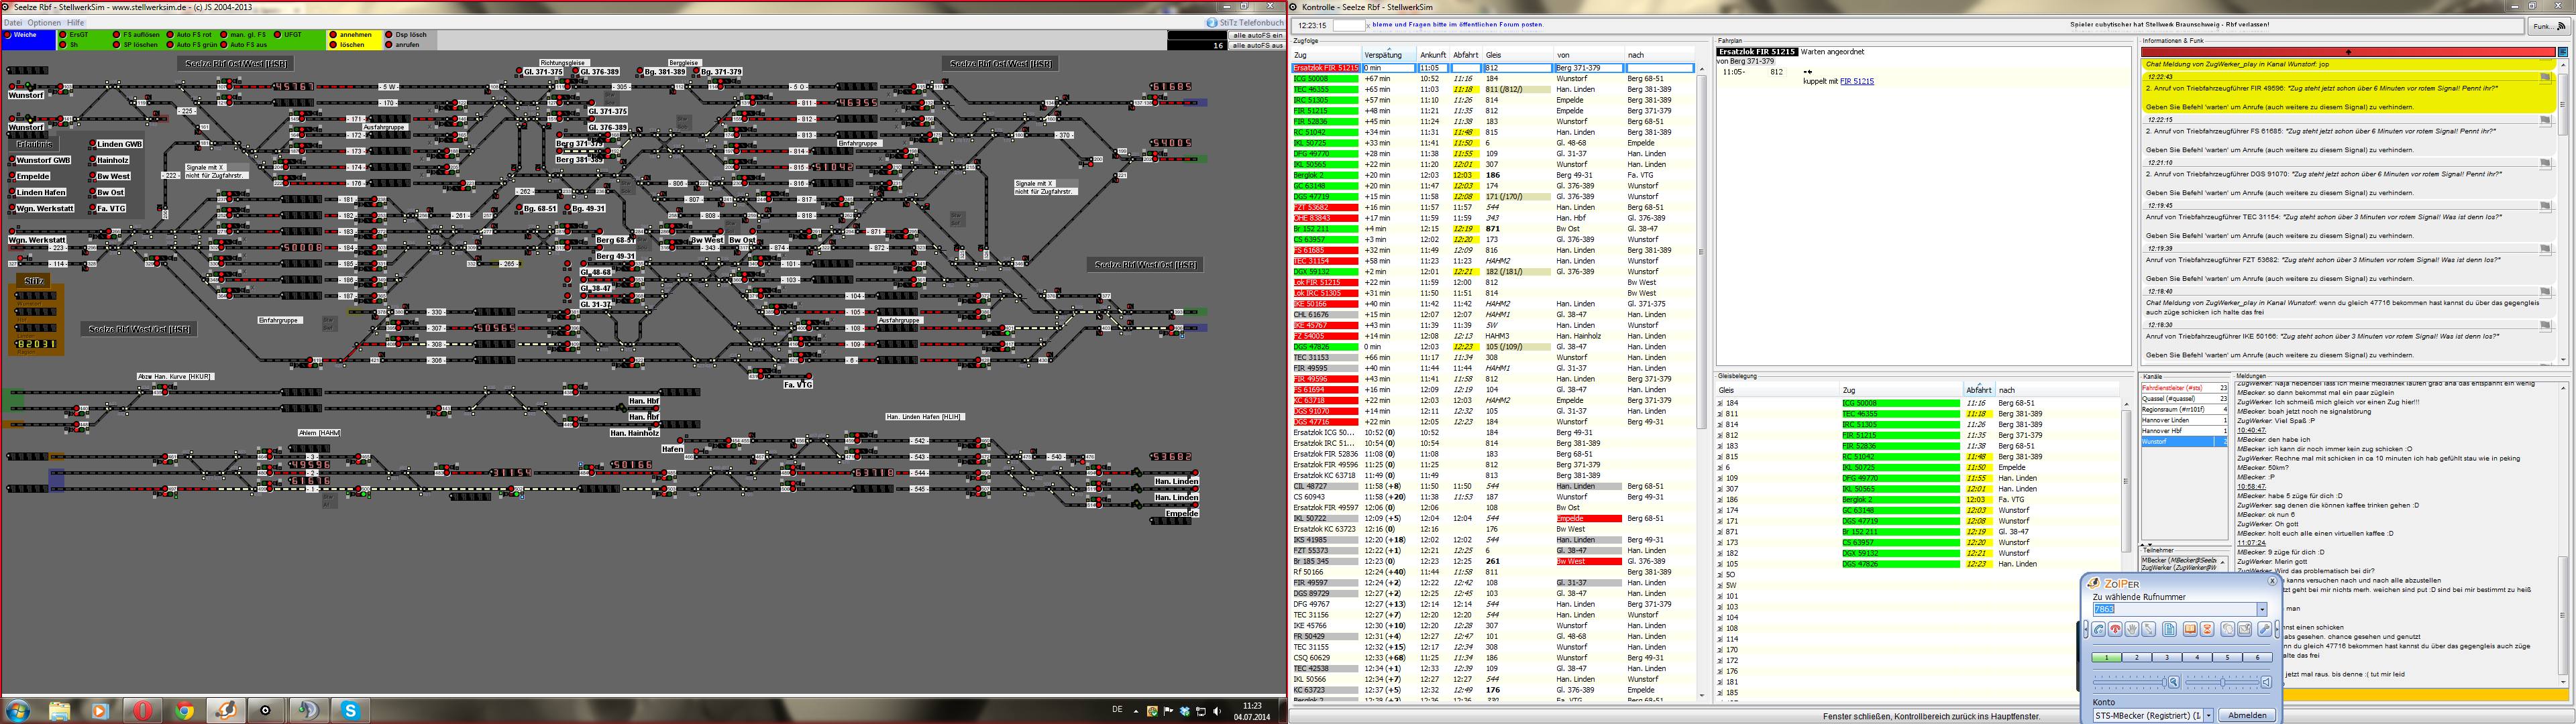The image size is (2576, 724).
Task: Mute the Zoiper speaker icon
Action: click(2266, 682)
